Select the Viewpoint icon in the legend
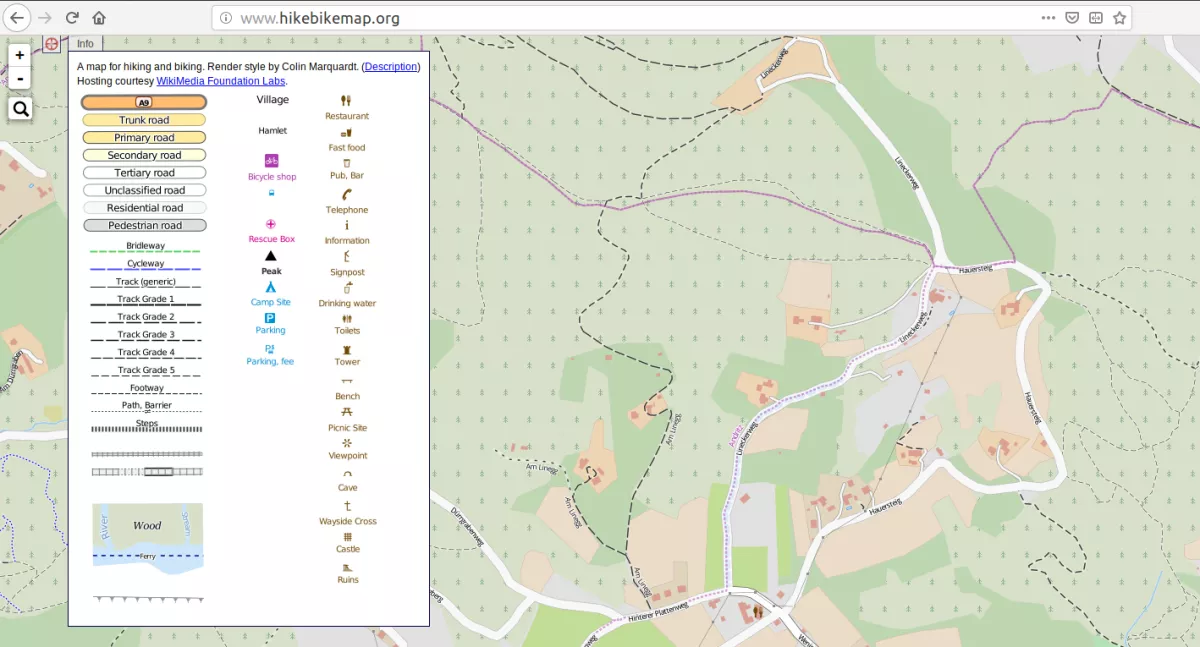Screen dimensions: 1200x647 [346, 441]
